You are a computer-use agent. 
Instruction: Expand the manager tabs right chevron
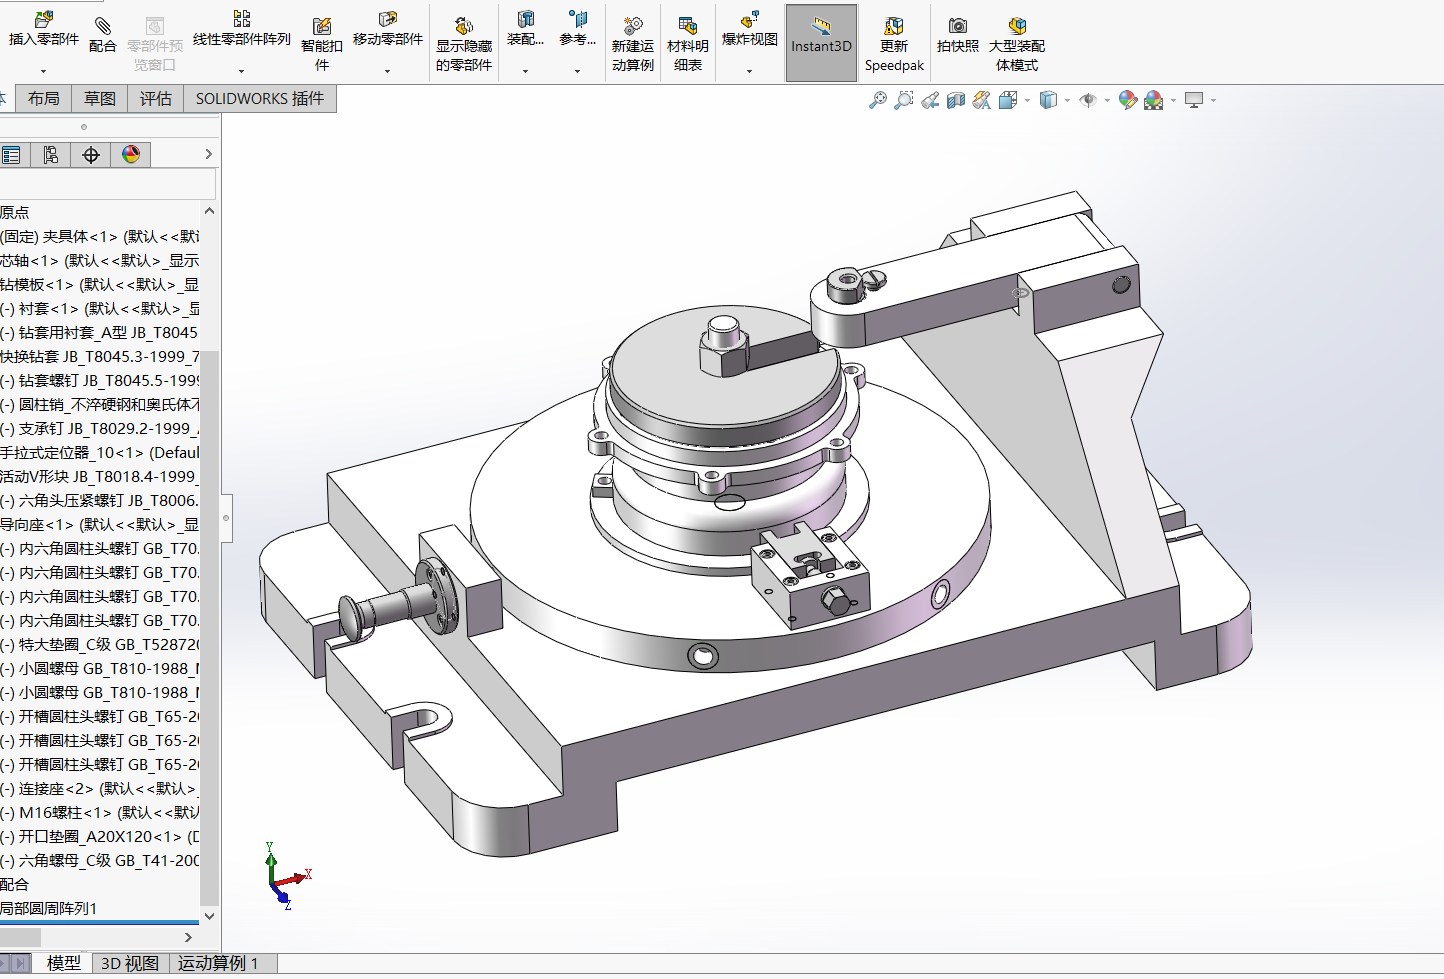click(x=208, y=154)
